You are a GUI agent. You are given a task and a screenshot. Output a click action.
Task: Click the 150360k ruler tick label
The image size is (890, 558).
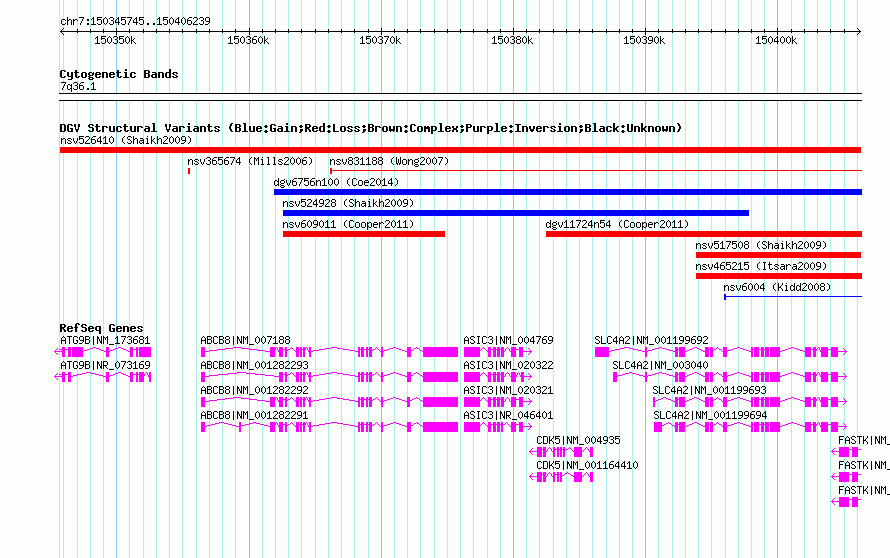pos(248,40)
